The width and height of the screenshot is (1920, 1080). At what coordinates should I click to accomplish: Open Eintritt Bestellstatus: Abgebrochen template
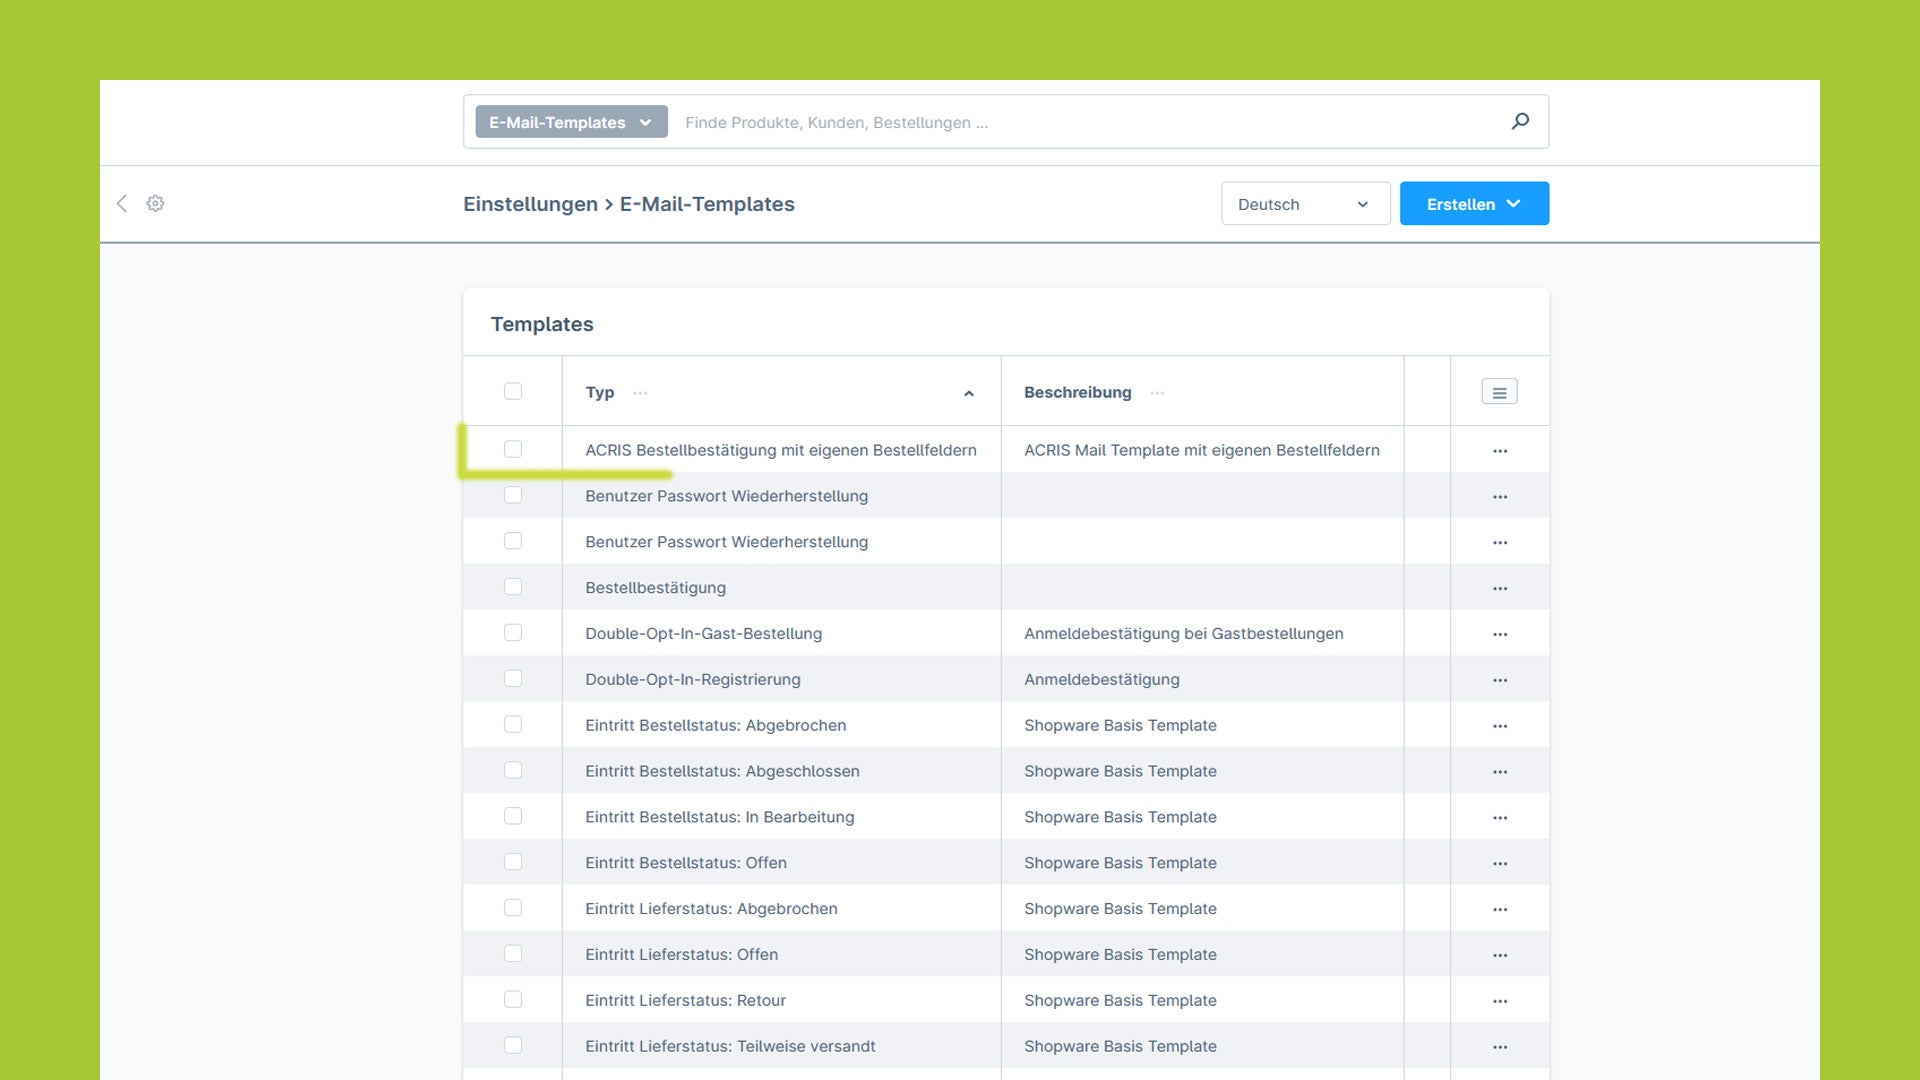(716, 726)
